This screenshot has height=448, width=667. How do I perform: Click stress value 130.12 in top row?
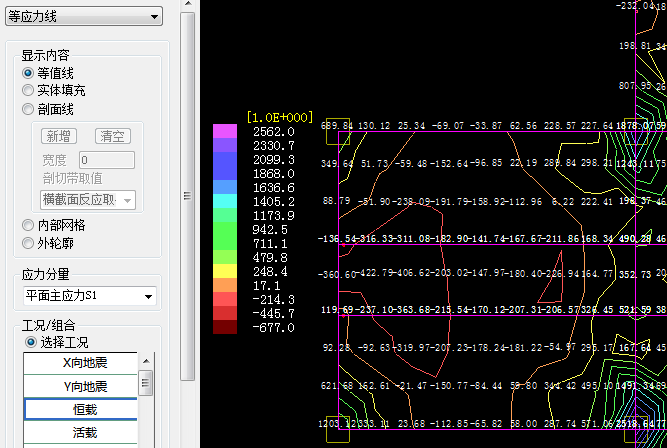pos(374,126)
